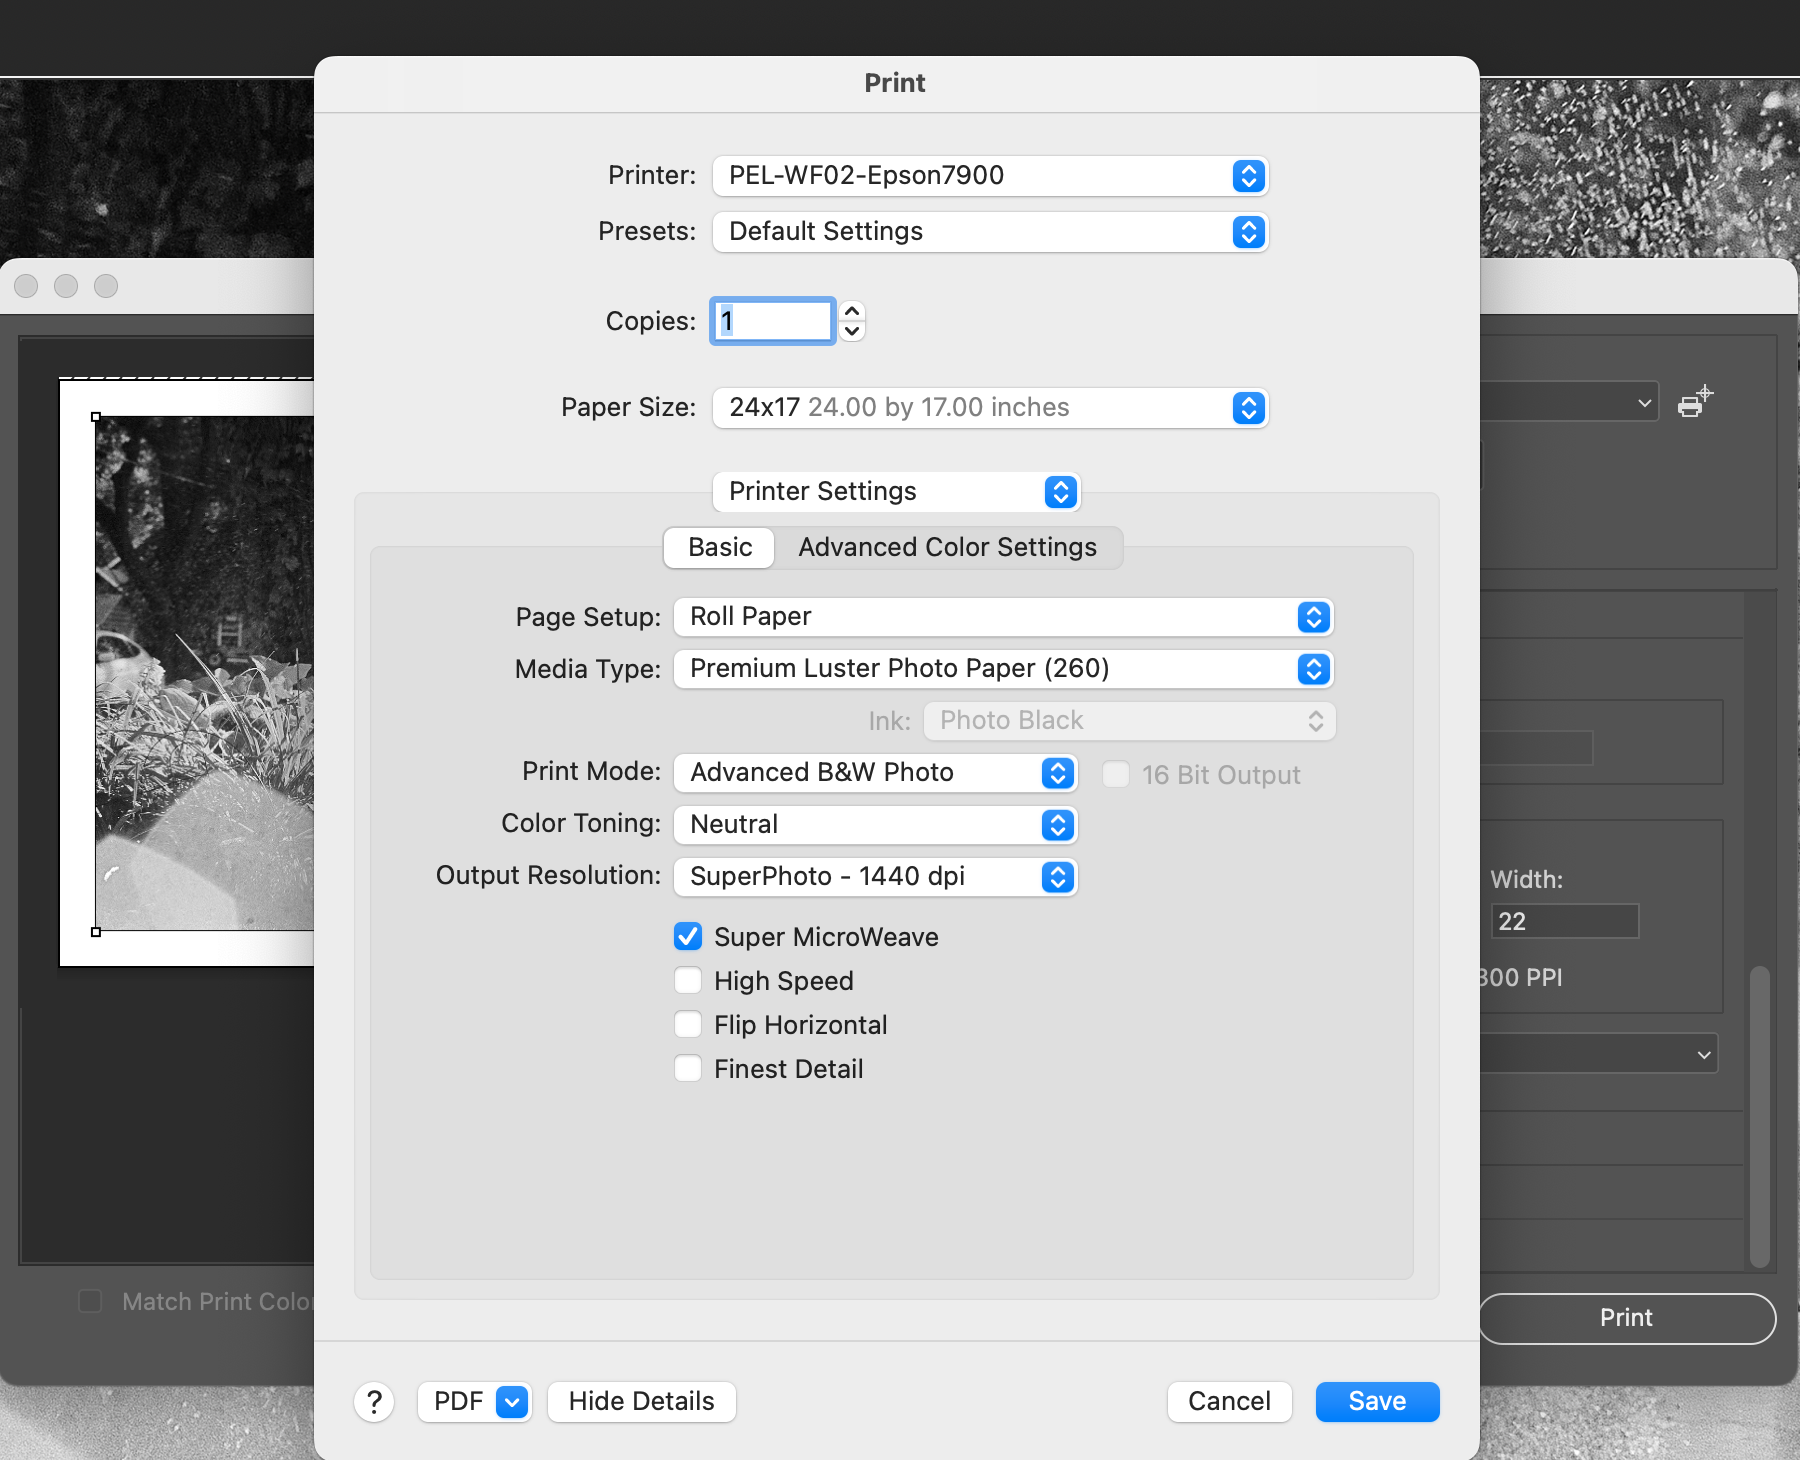The image size is (1800, 1460).
Task: Open the disabled Ink Photo Black popup
Action: tap(1129, 721)
